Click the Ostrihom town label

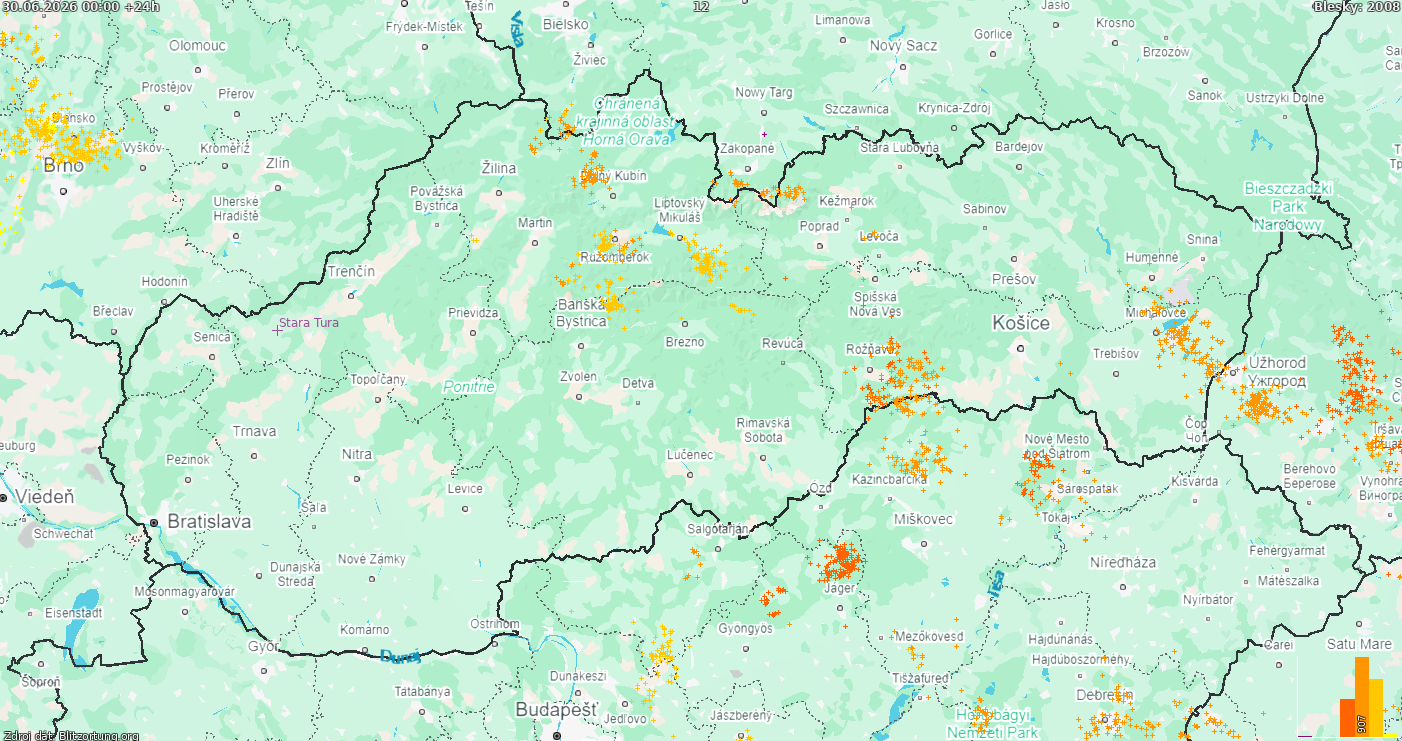495,624
